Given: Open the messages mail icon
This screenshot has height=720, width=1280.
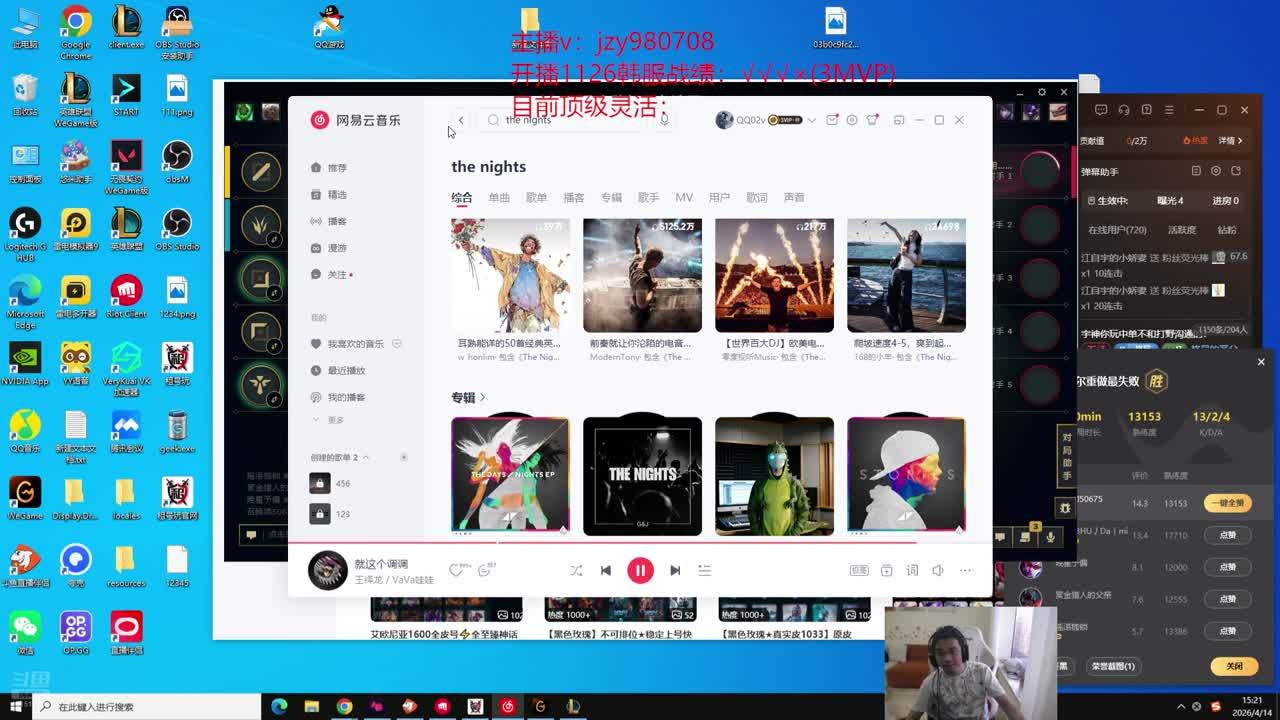Looking at the screenshot, I should [832, 120].
